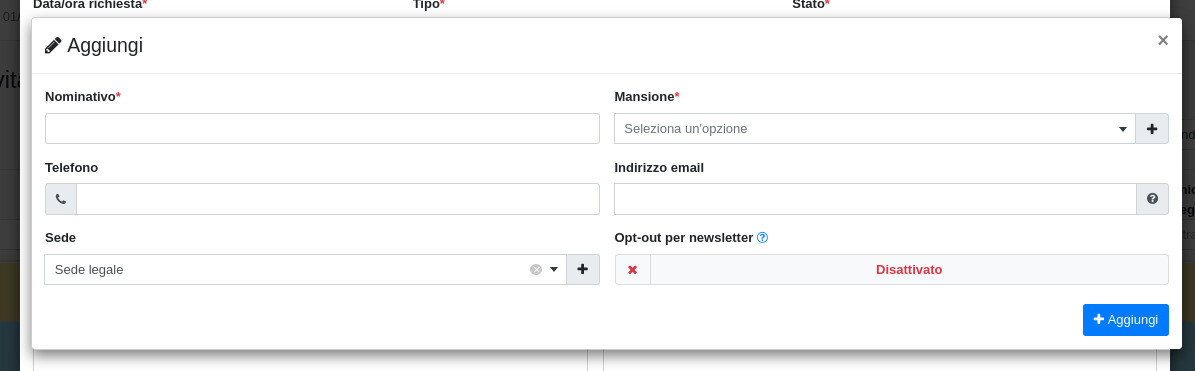
Task: Click the Opt-out per newsletter label text
Action: (684, 238)
